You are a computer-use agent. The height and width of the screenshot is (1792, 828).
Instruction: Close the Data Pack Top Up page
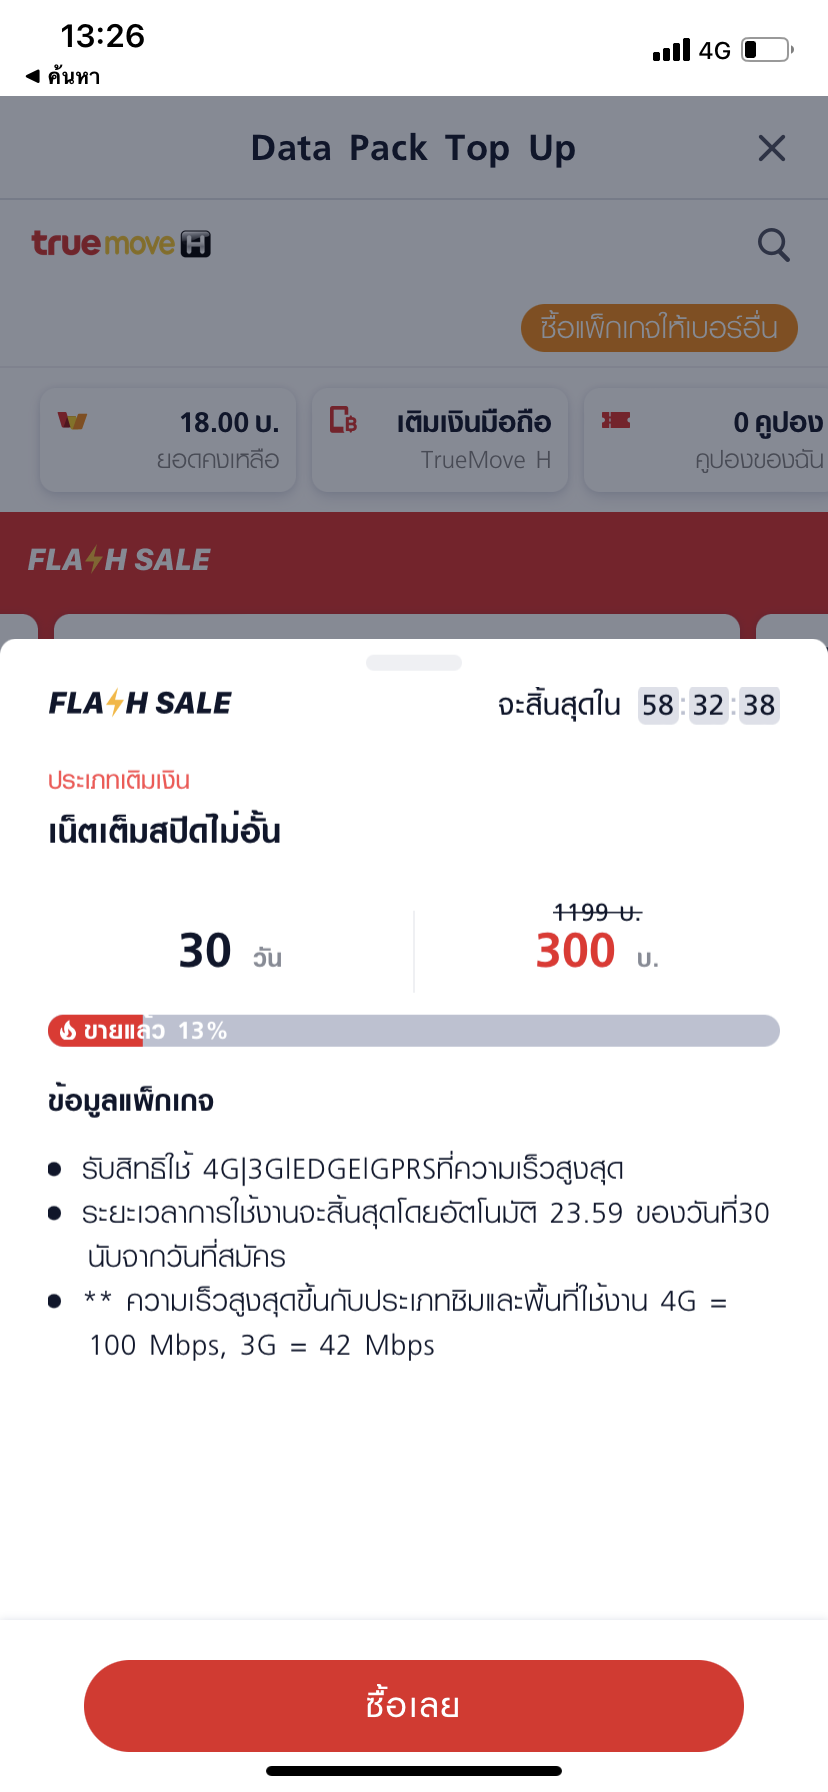click(x=771, y=149)
